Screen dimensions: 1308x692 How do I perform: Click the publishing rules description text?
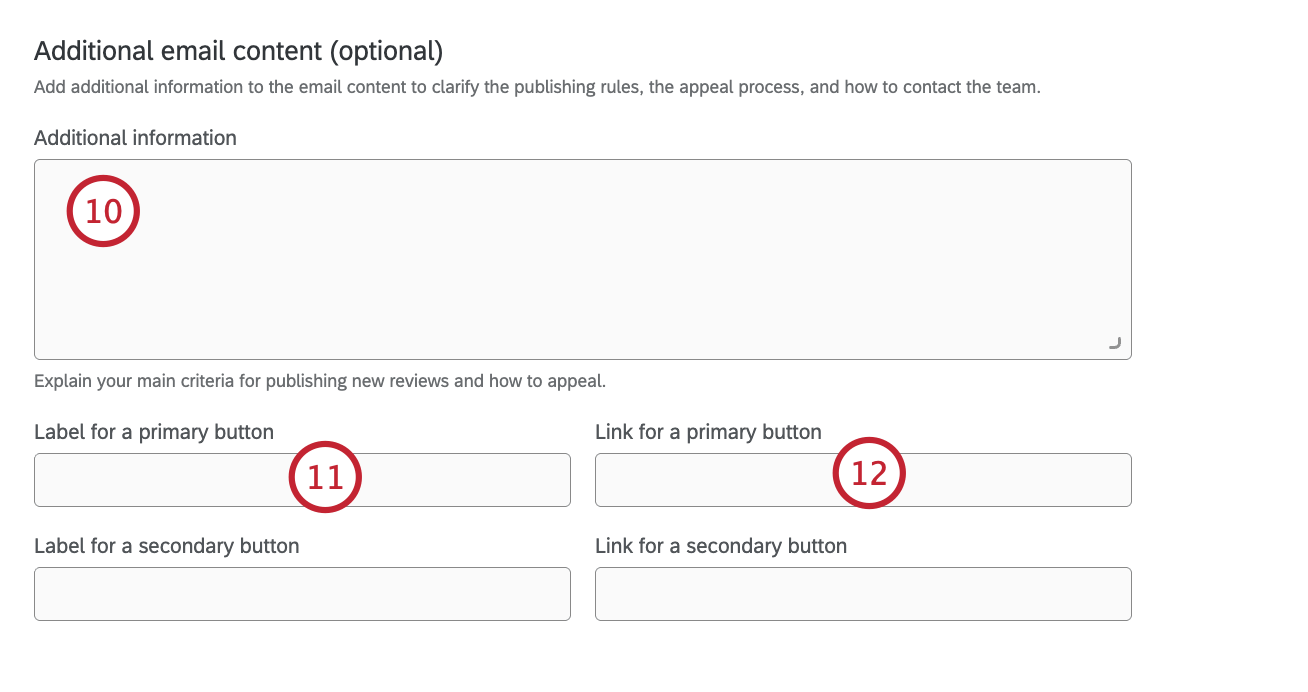click(537, 87)
